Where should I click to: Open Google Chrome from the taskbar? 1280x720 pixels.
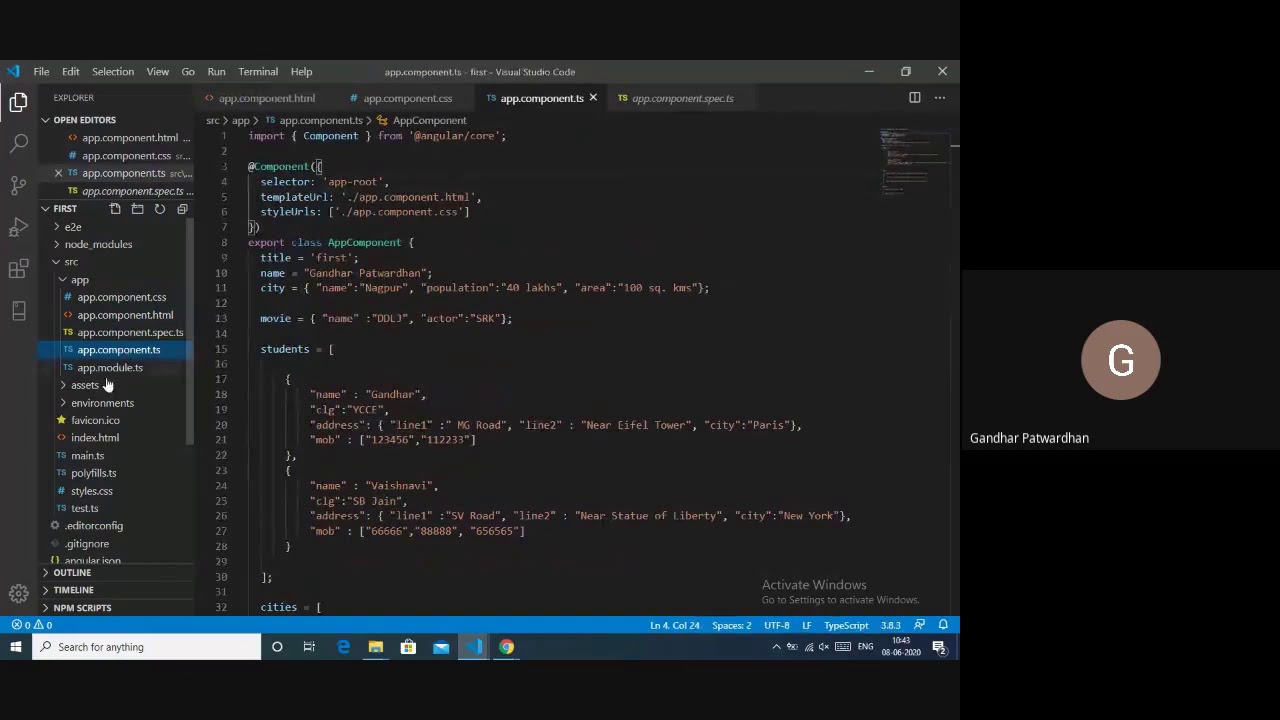(x=506, y=647)
